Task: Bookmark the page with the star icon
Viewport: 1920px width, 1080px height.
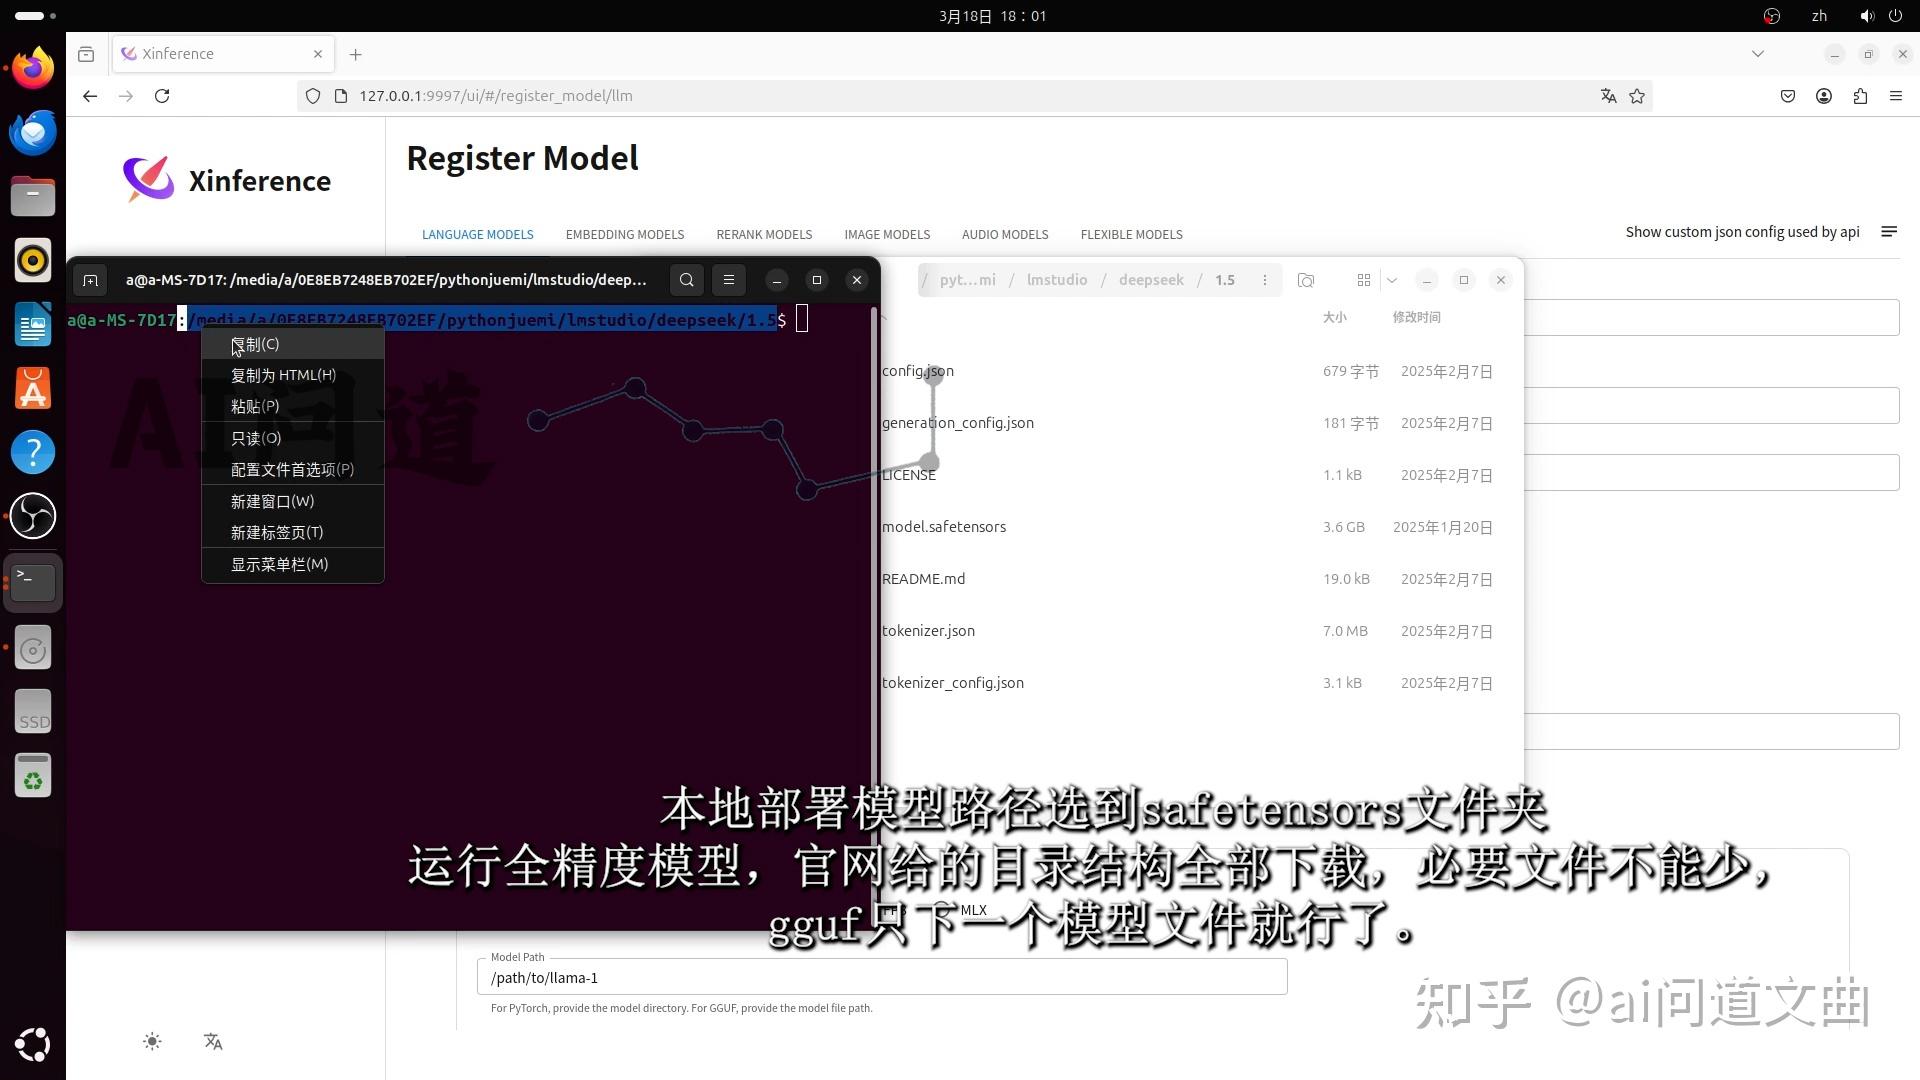Action: [1637, 96]
